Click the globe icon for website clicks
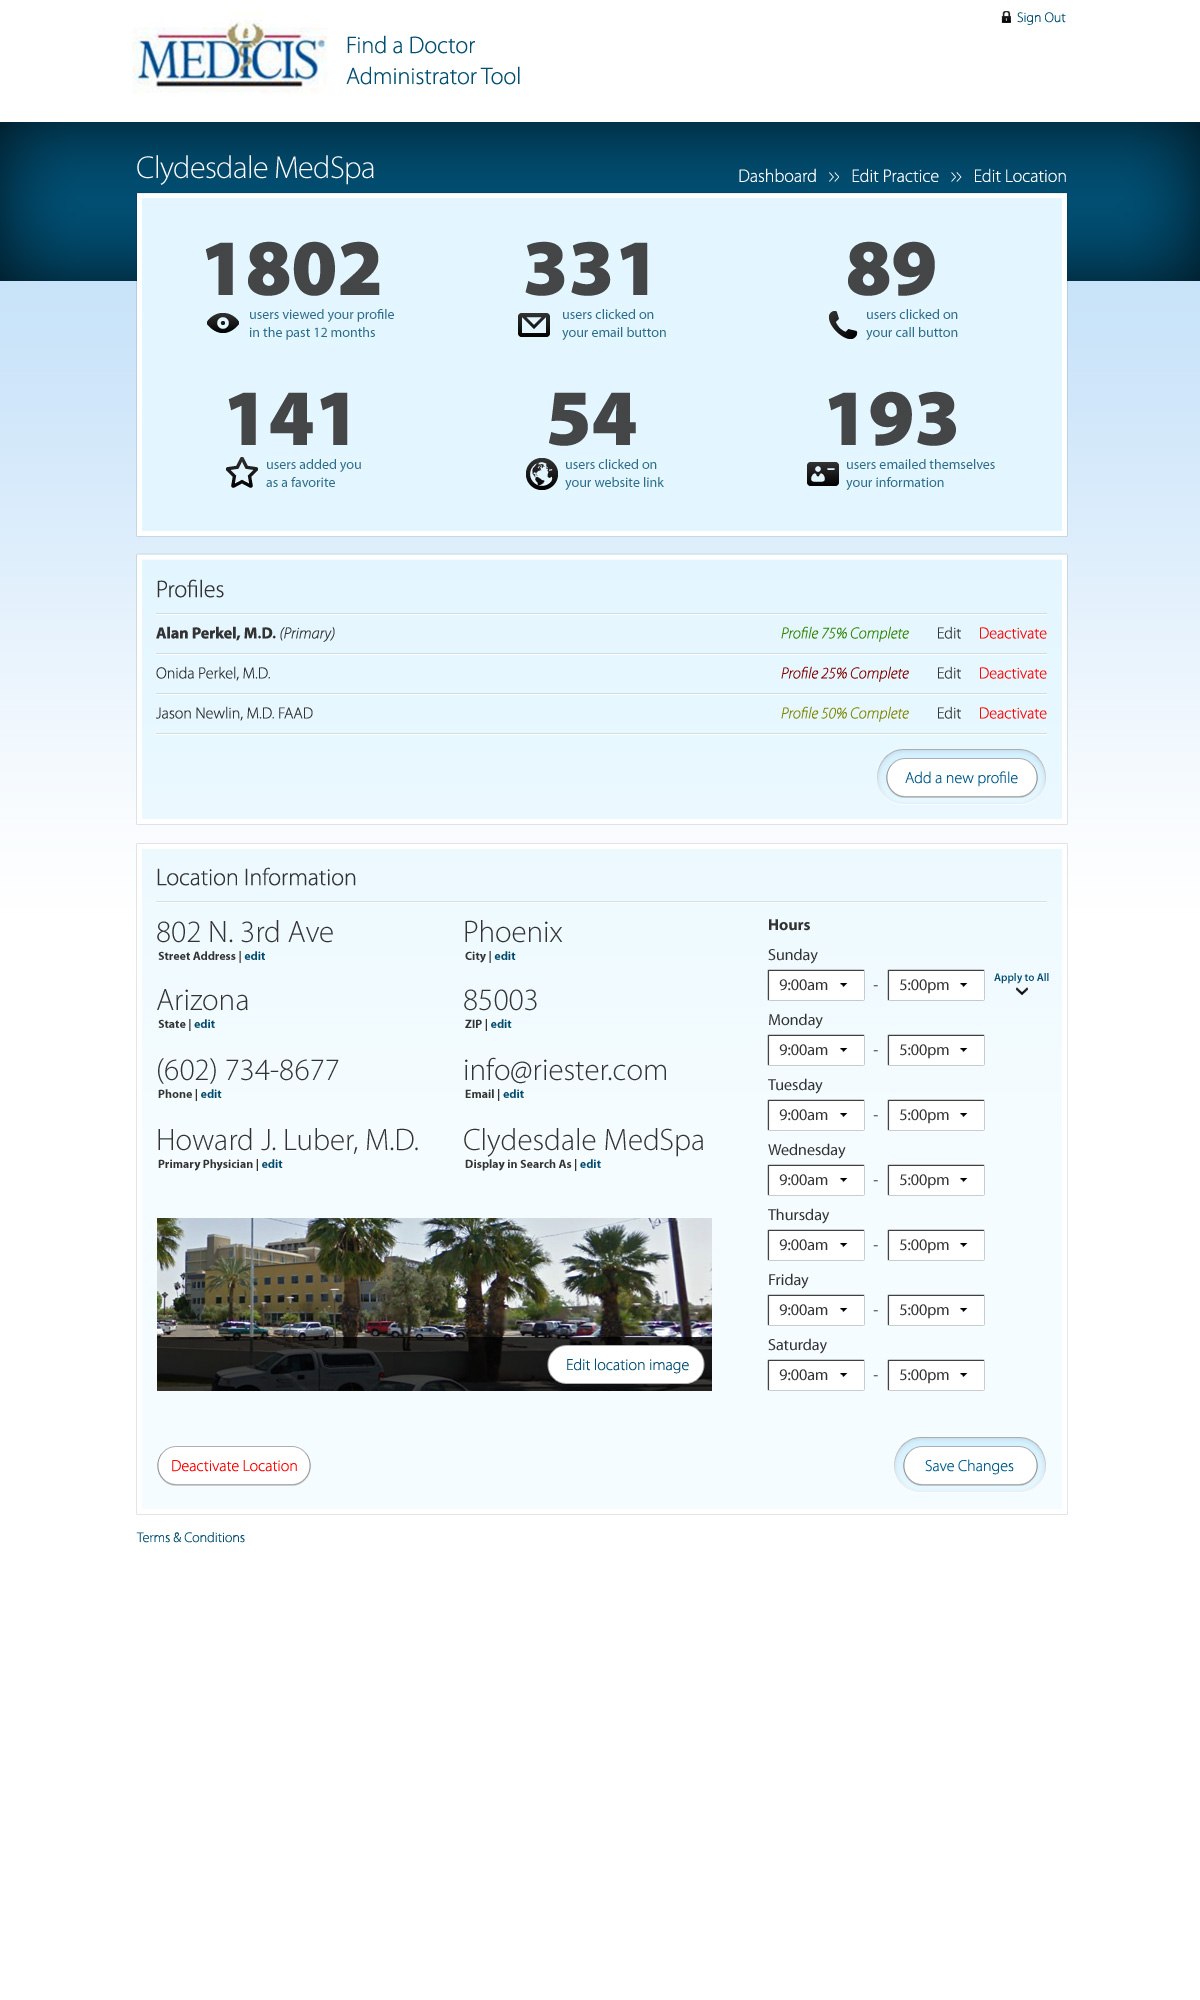This screenshot has height=2000, width=1200. tap(541, 474)
